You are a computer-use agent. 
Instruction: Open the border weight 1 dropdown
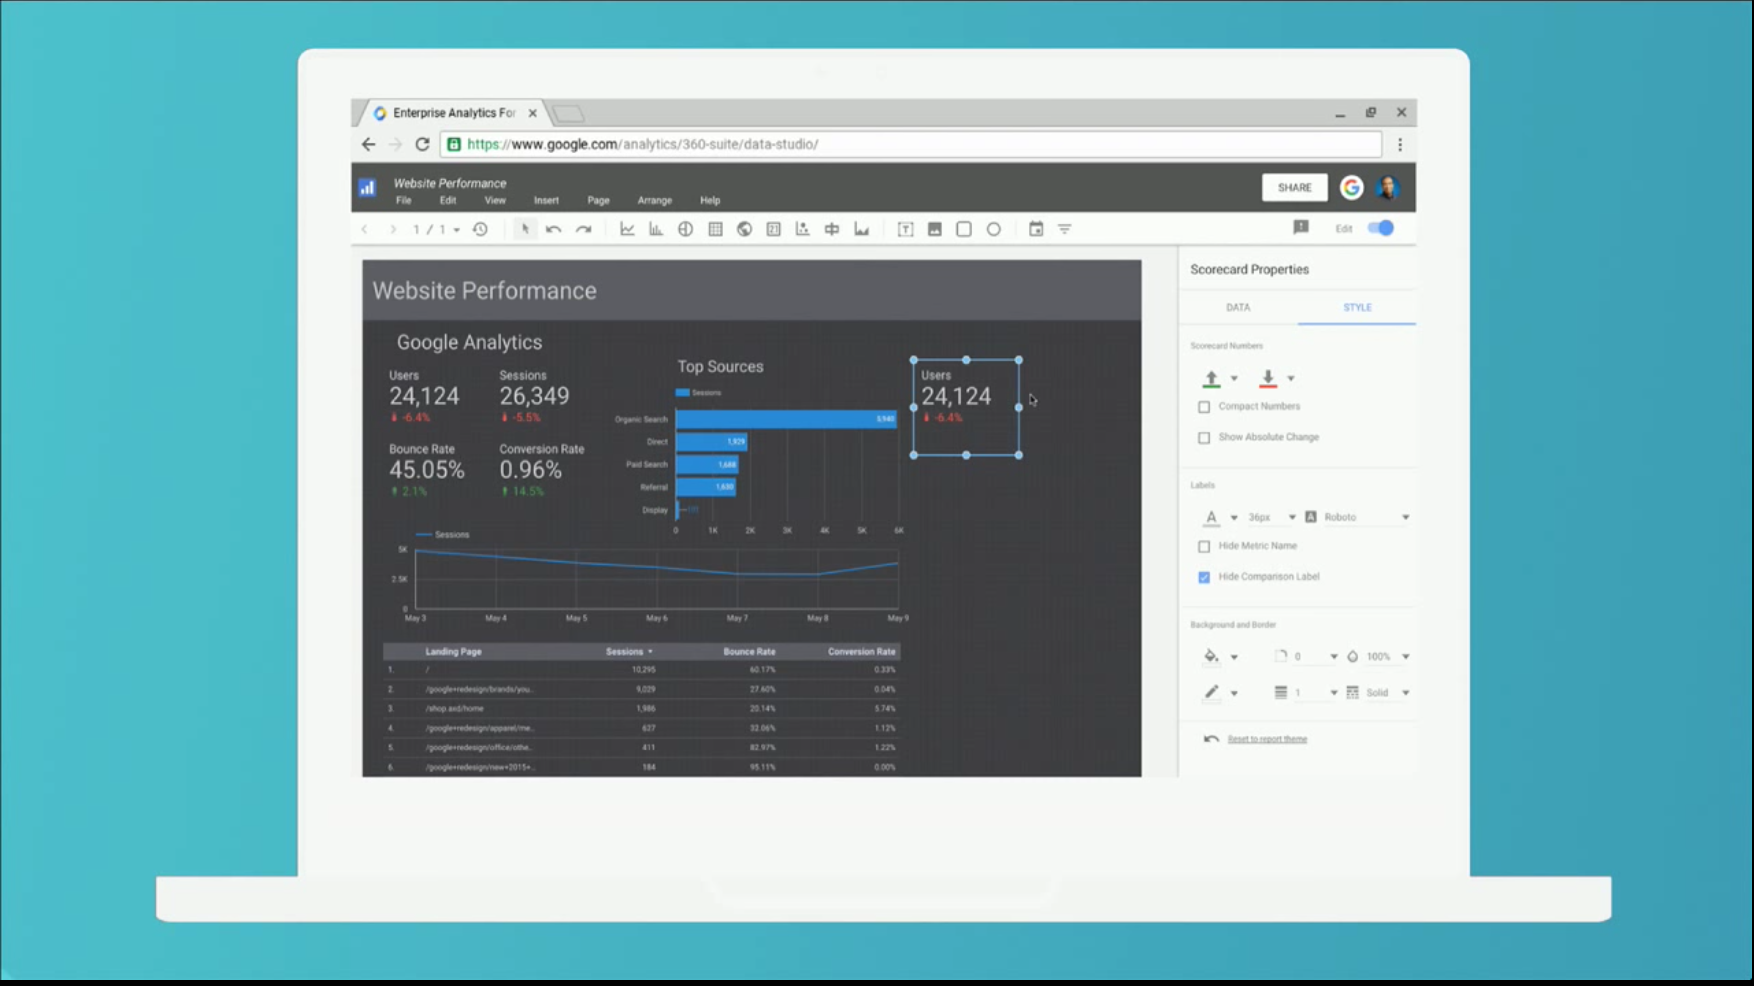pyautogui.click(x=1306, y=692)
